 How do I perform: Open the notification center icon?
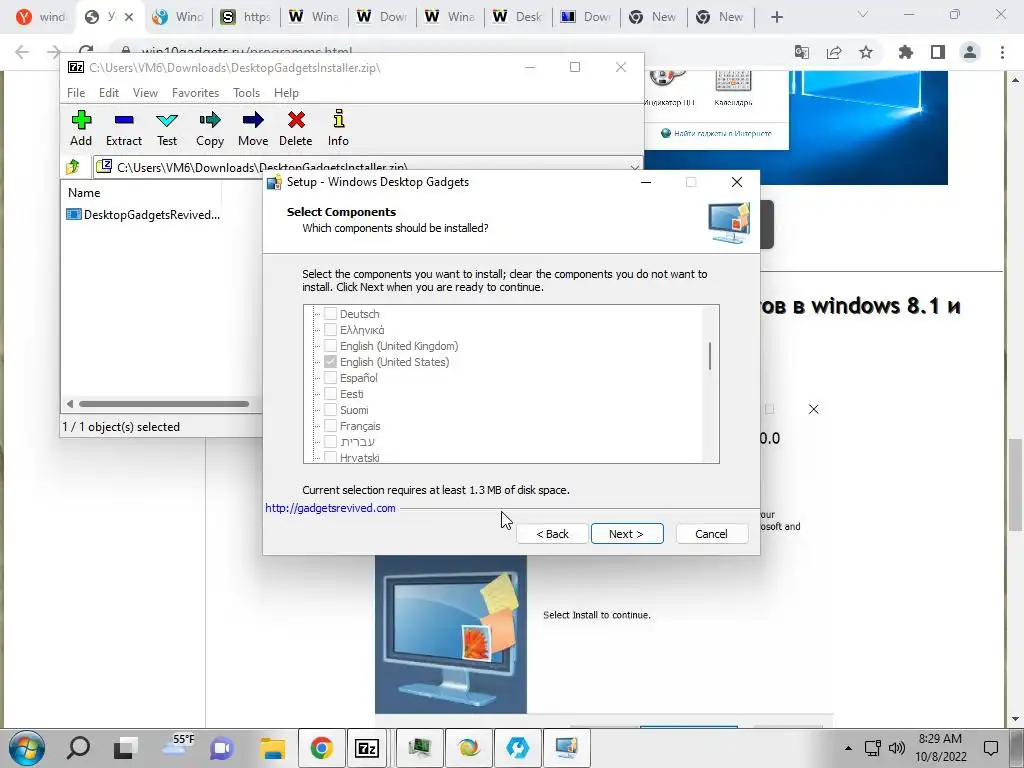pos(991,748)
